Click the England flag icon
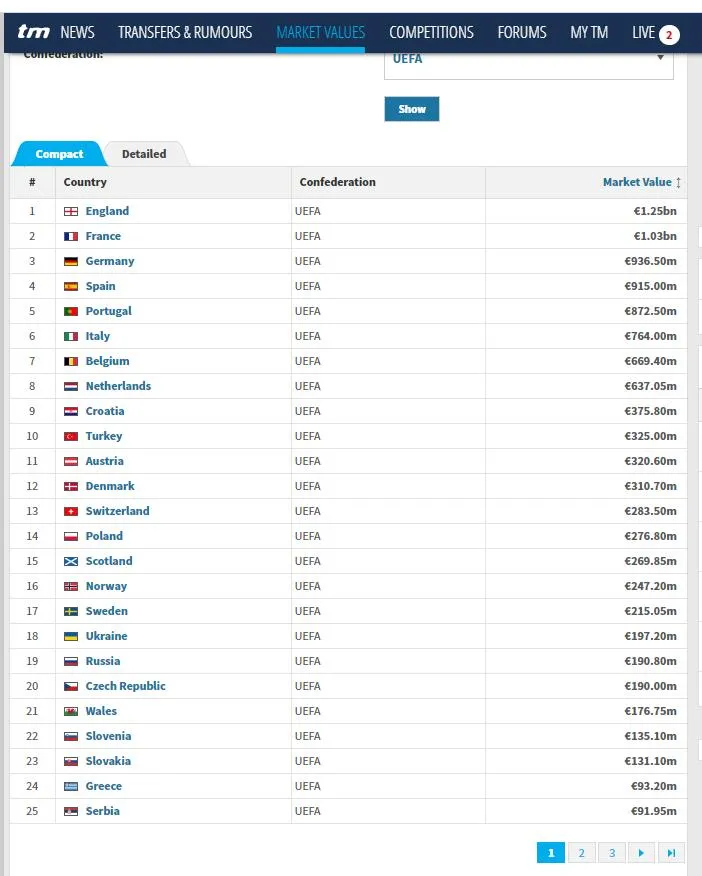This screenshot has width=702, height=876. (71, 211)
